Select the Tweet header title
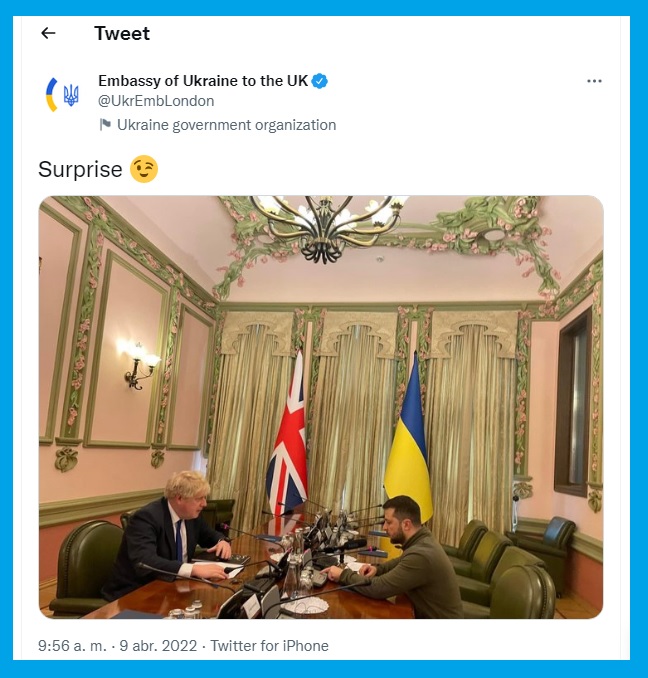The image size is (648, 678). 122,33
